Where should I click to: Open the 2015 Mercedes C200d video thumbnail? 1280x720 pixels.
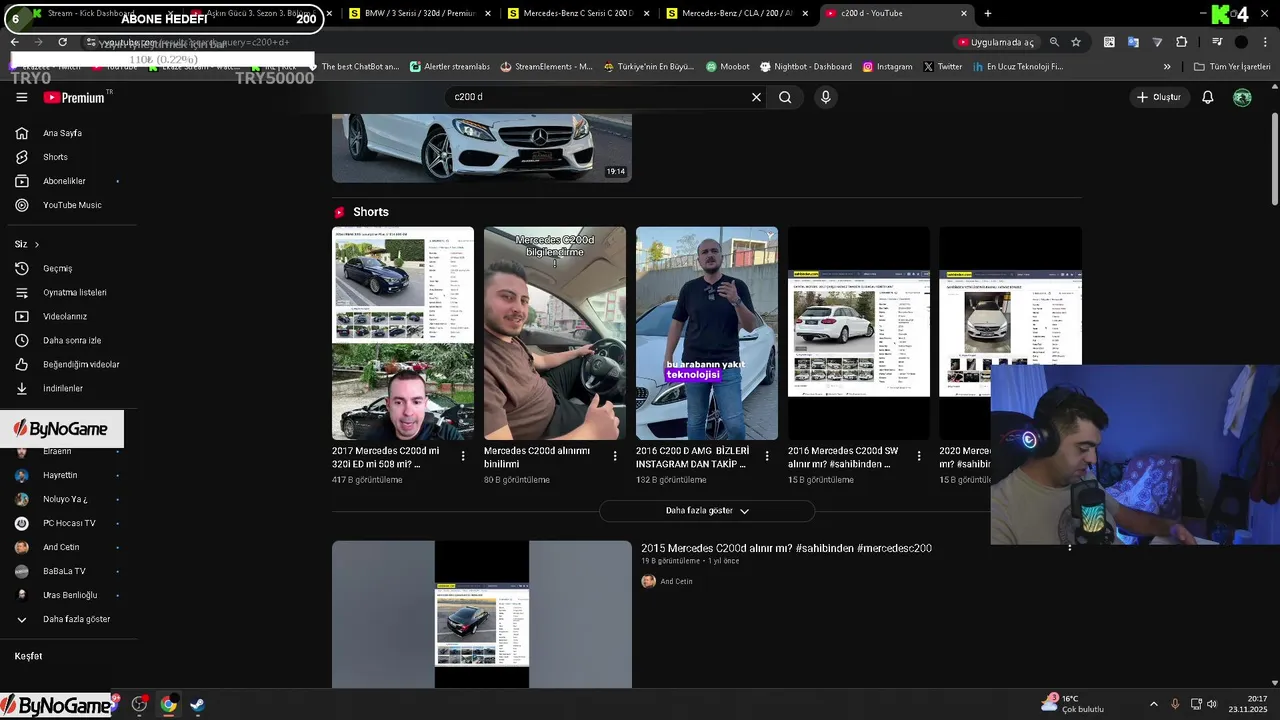coord(482,614)
